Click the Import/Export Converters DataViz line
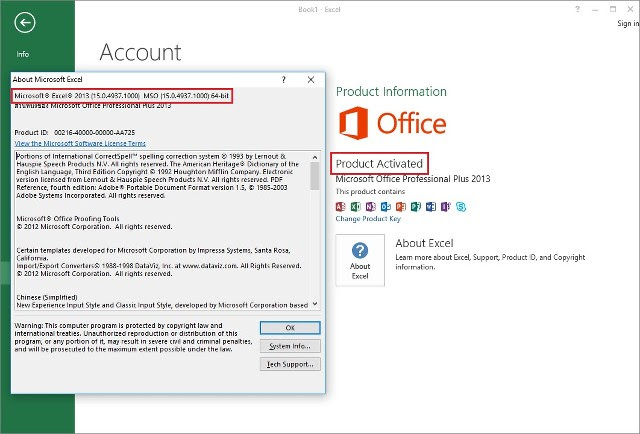The image size is (640, 434). [159, 266]
